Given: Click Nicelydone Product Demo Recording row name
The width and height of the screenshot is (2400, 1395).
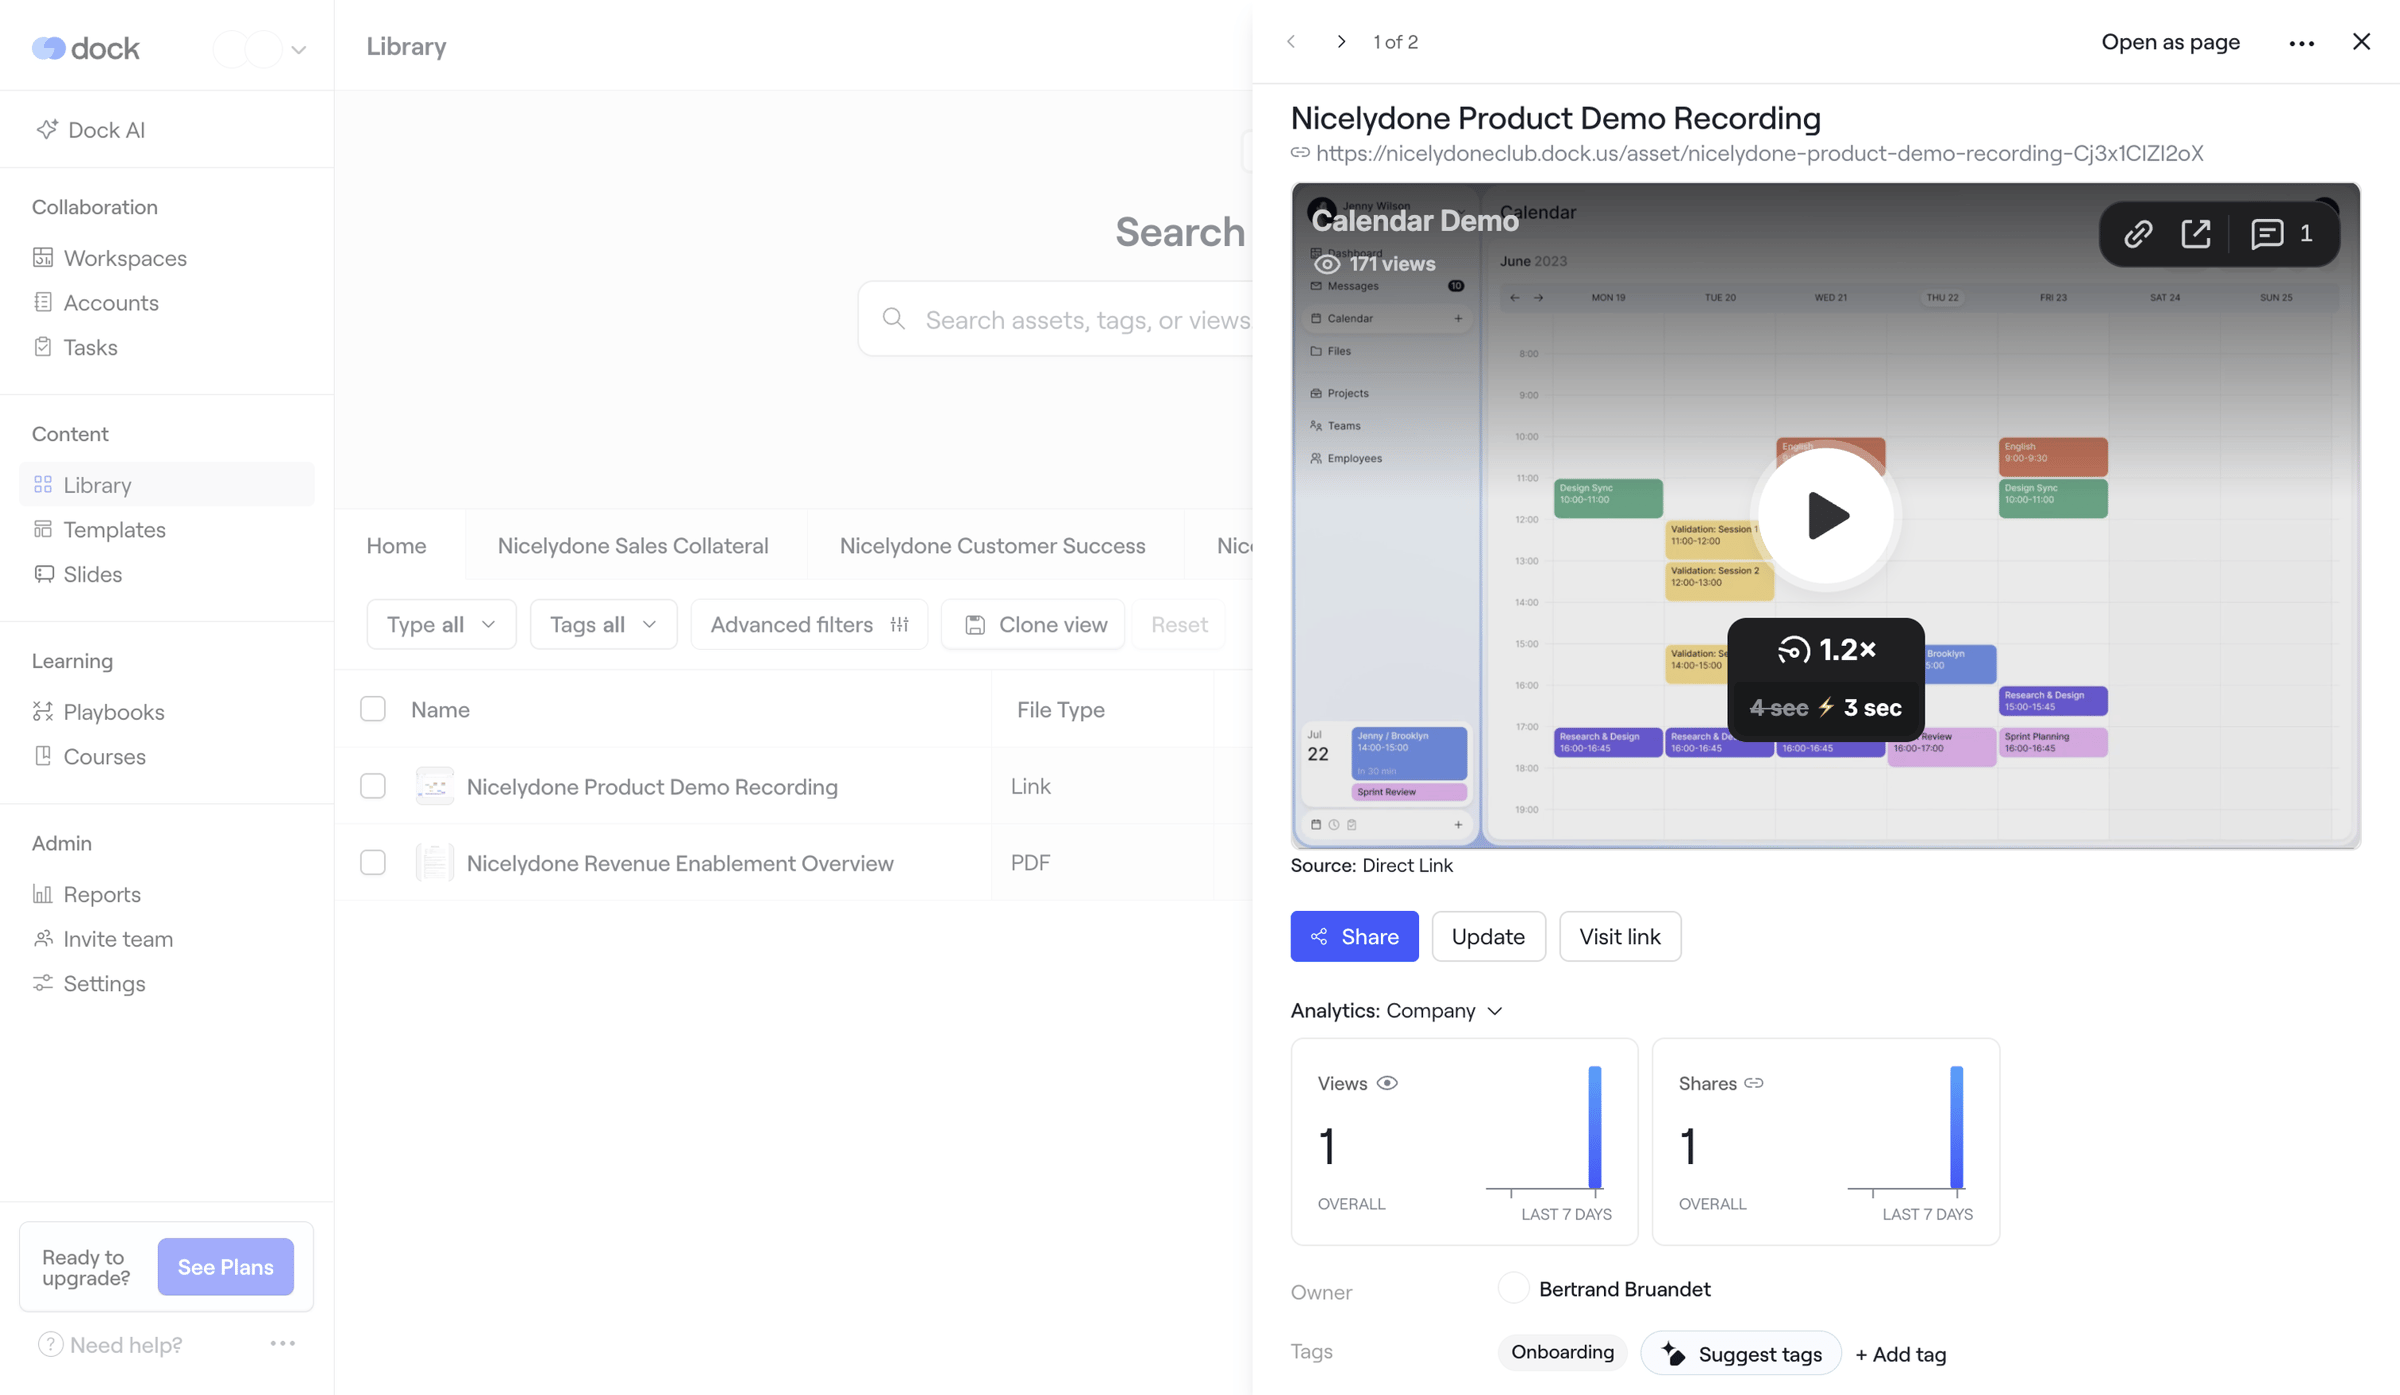Looking at the screenshot, I should pos(652,786).
